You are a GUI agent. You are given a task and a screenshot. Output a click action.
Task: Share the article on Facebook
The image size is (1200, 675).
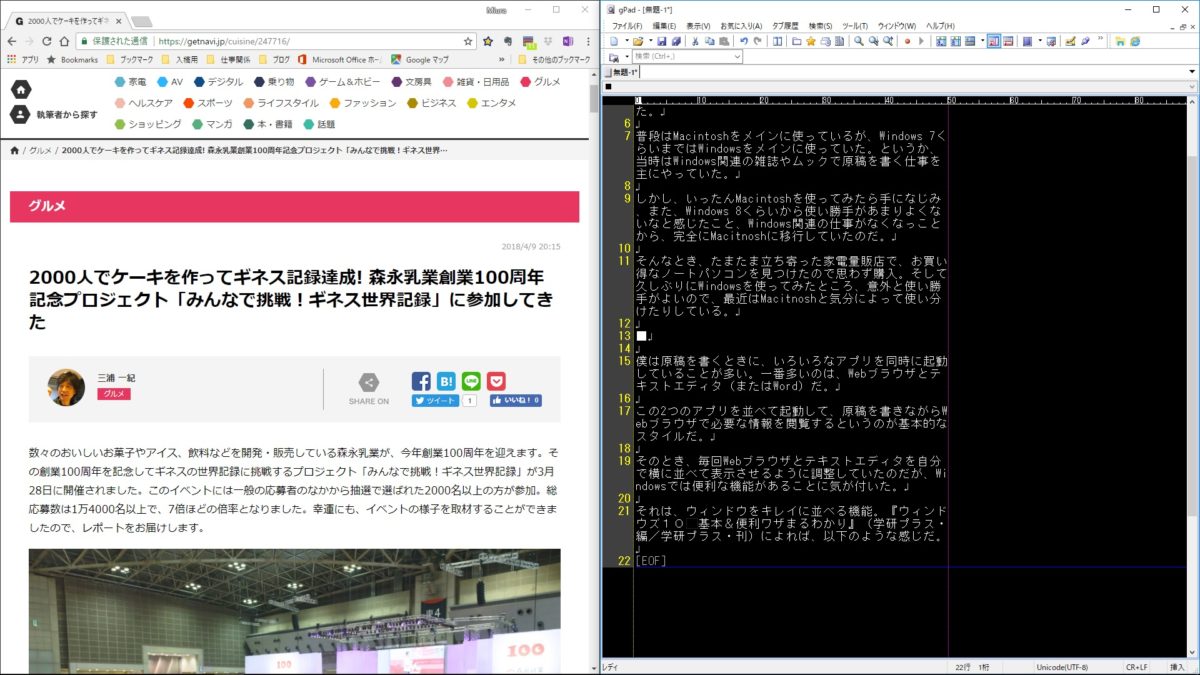[x=421, y=381]
